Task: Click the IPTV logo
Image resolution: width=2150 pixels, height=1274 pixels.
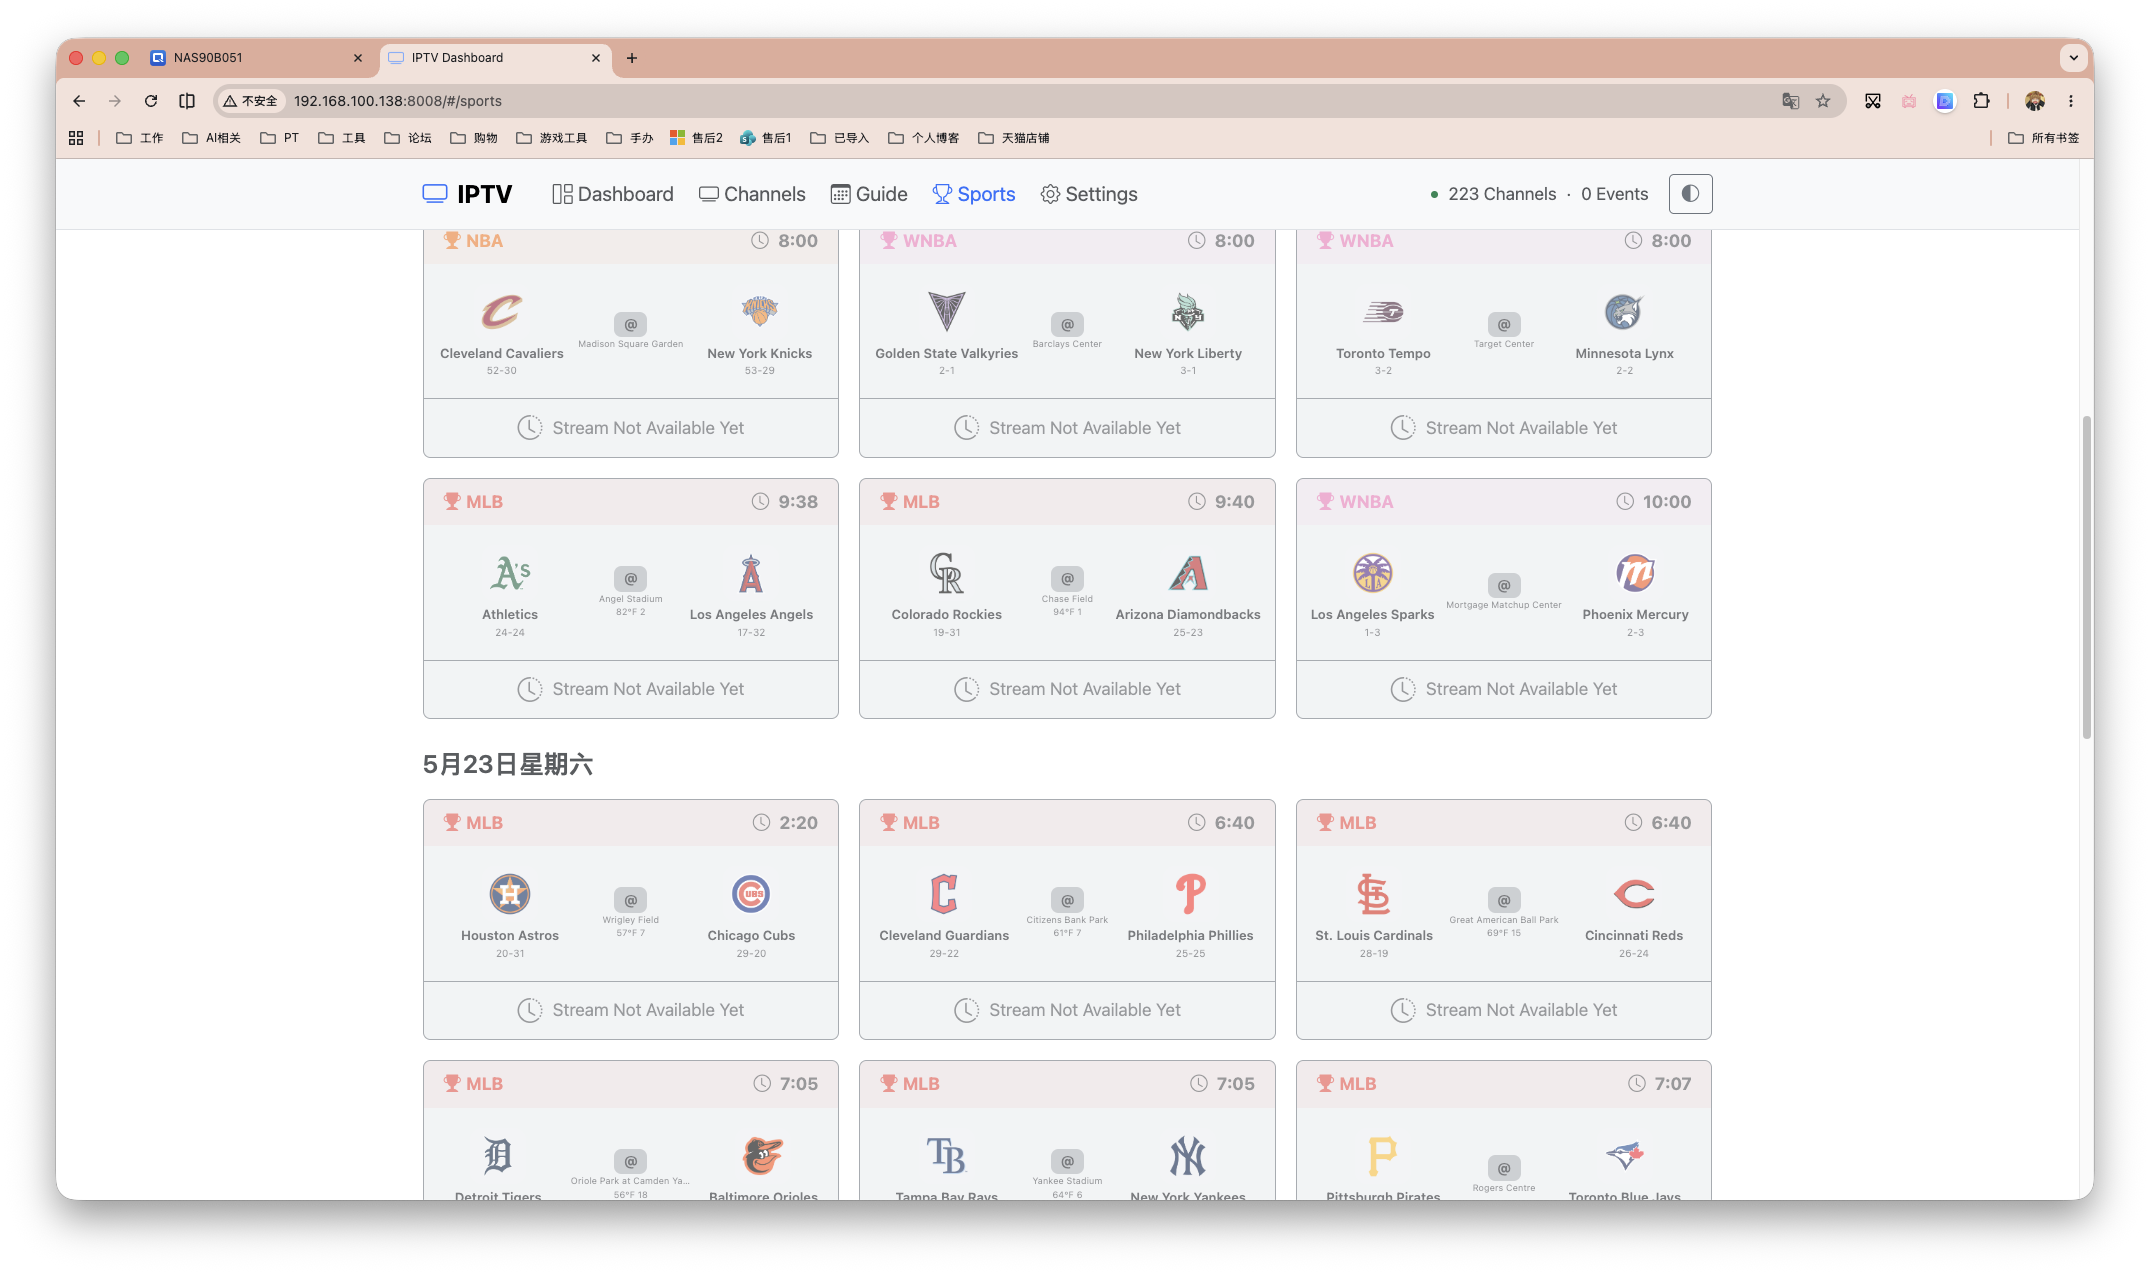Action: click(467, 194)
